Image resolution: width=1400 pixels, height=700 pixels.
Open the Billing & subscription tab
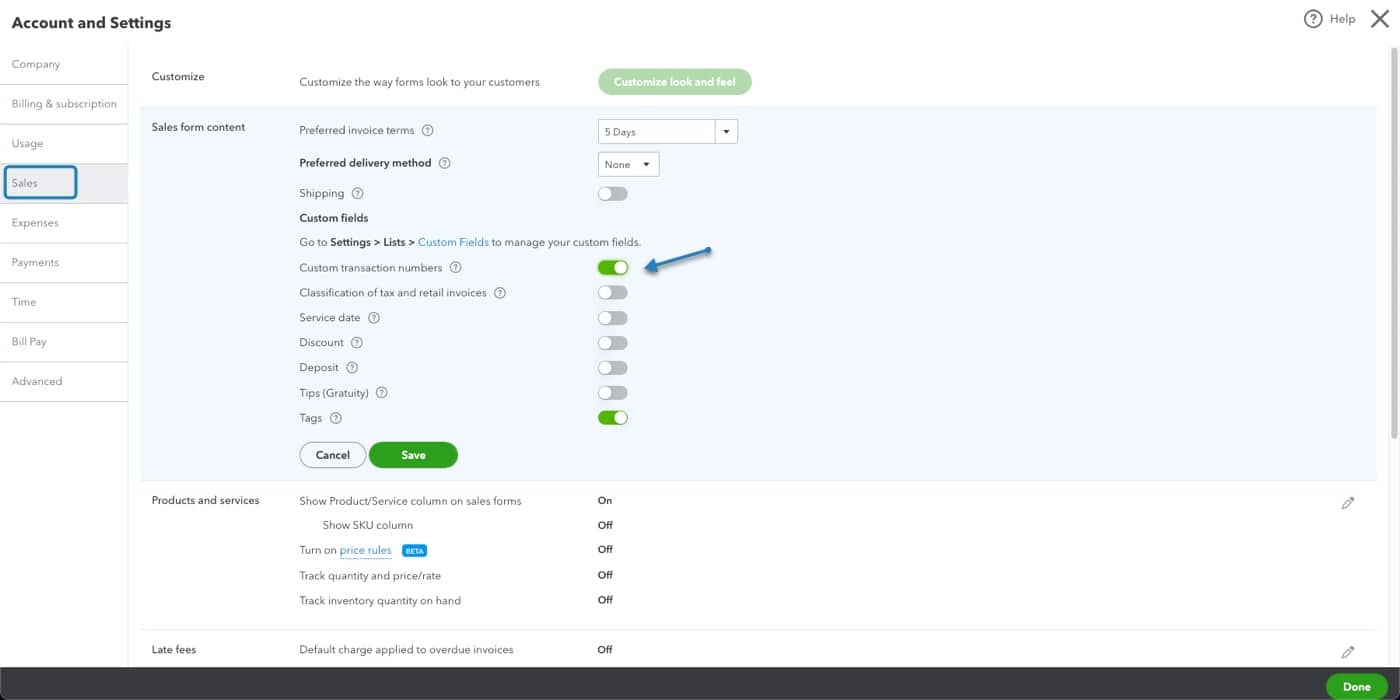pos(64,104)
